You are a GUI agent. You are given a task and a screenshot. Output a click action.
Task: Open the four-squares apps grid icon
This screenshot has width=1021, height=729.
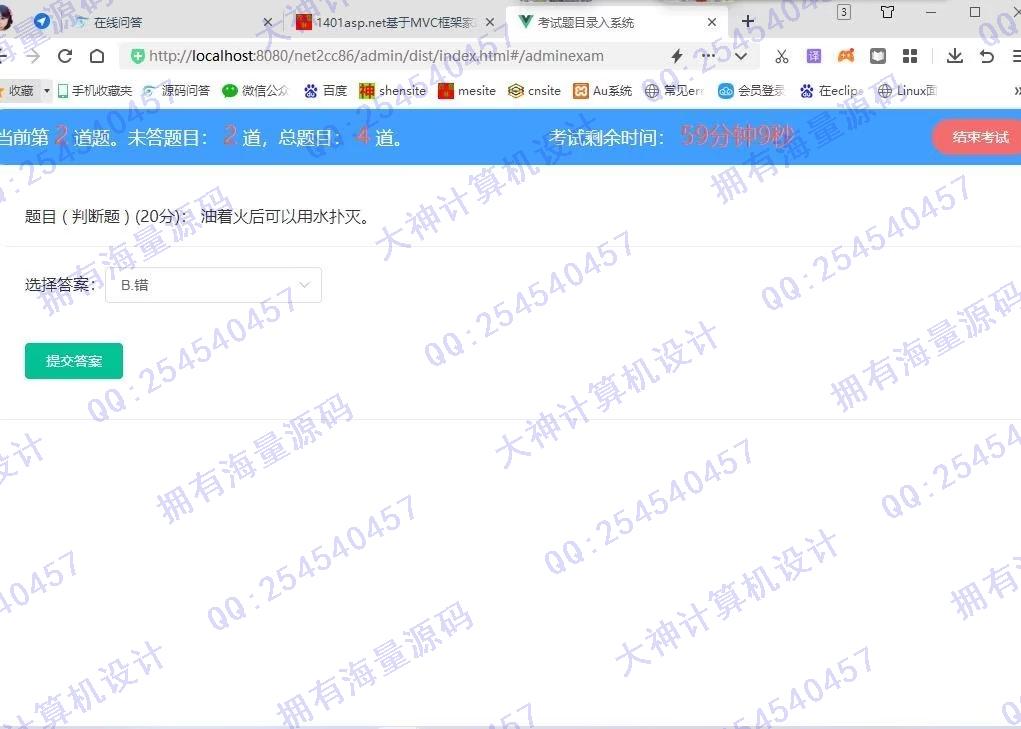[910, 57]
